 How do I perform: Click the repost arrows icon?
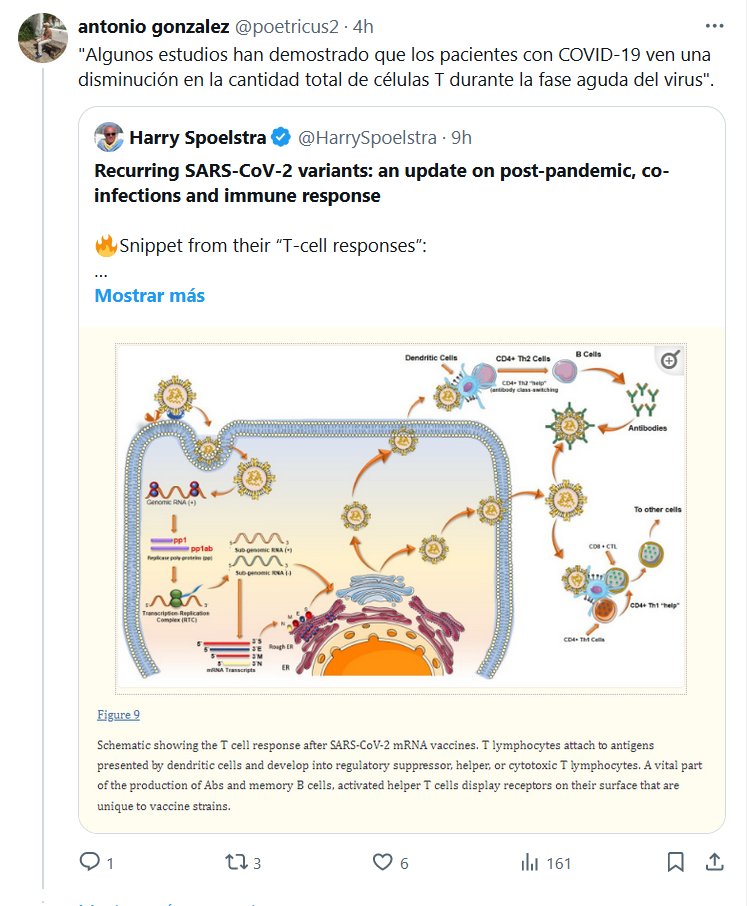(x=235, y=862)
